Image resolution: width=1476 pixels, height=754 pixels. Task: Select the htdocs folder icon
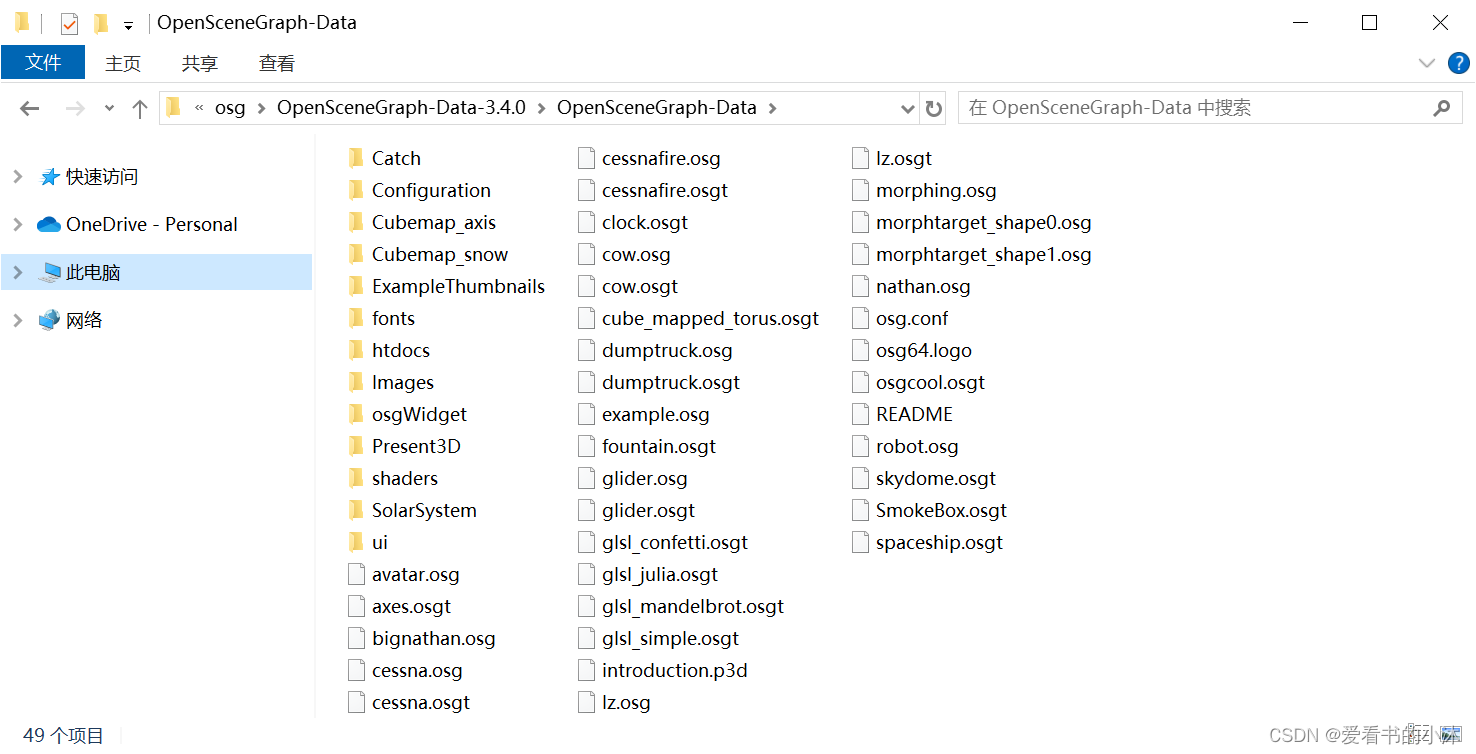[356, 350]
